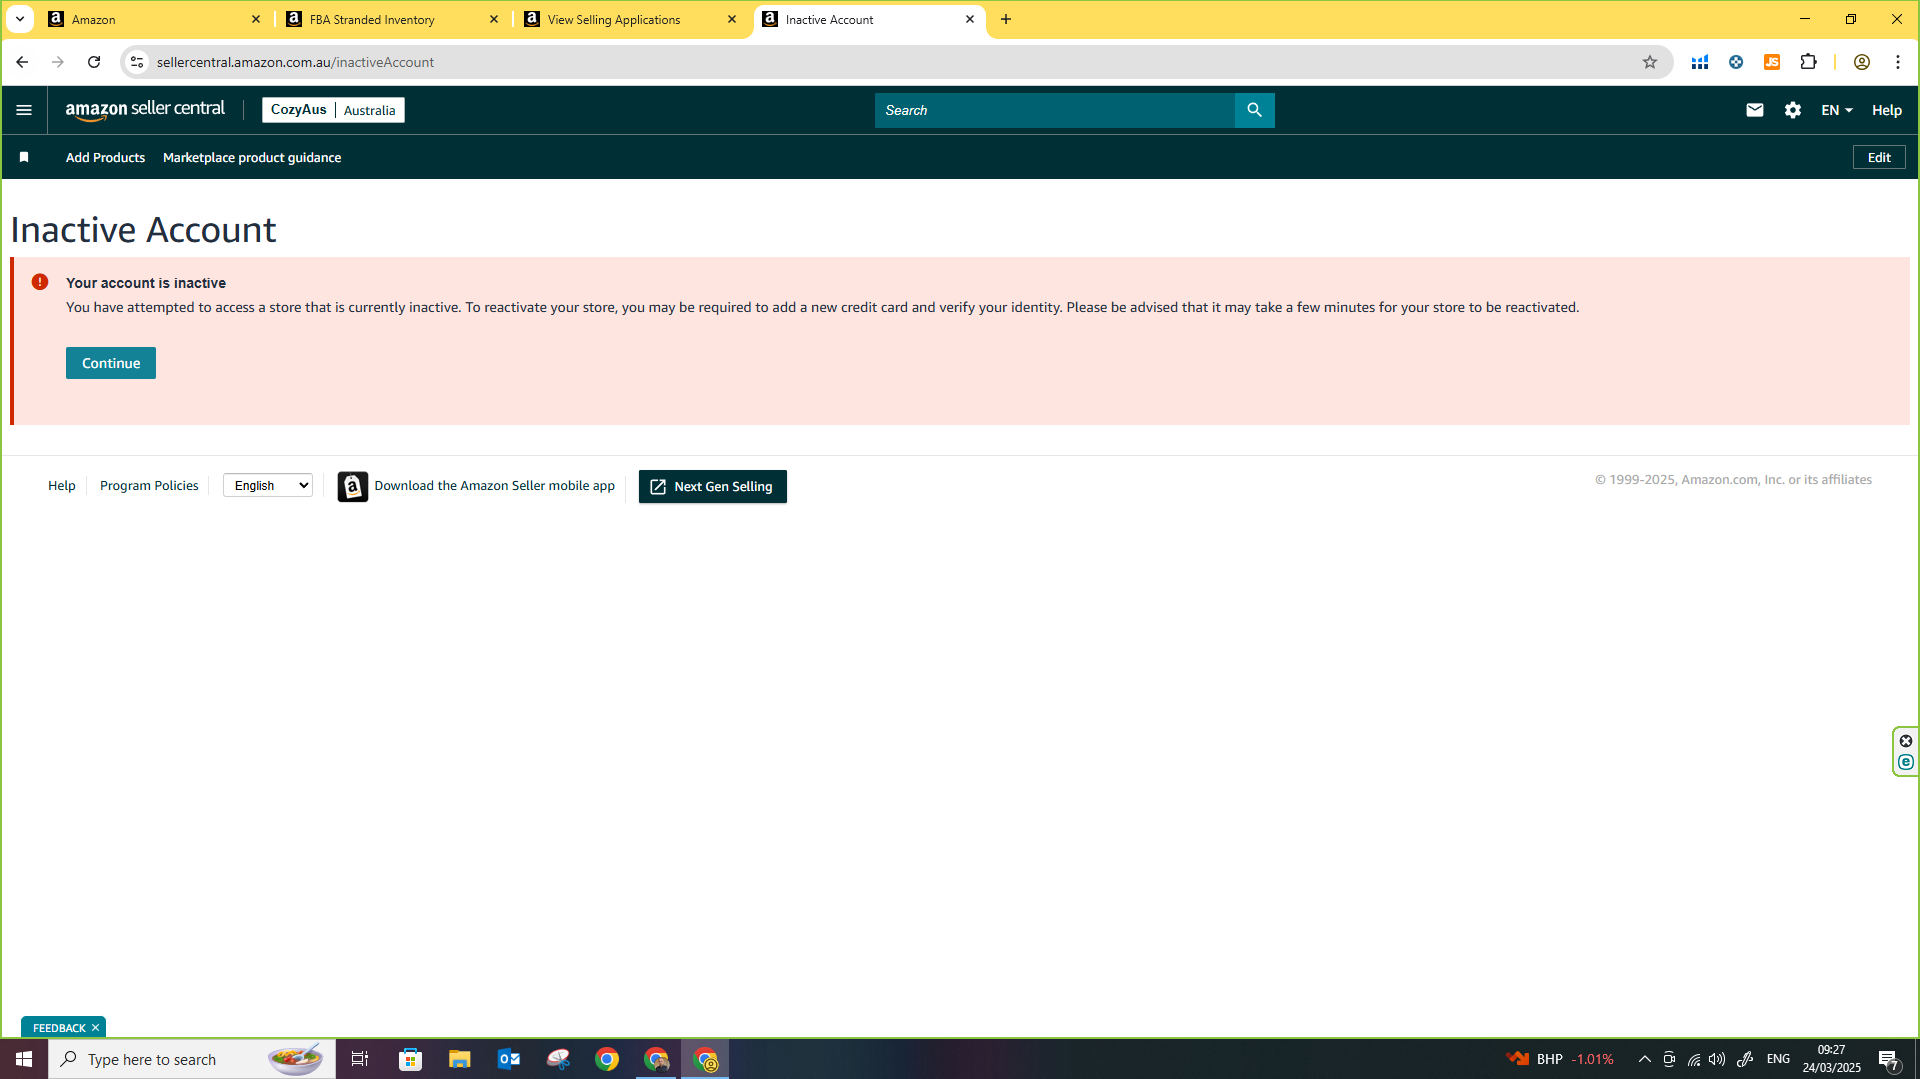This screenshot has width=1920, height=1079.
Task: Click the red error alert icon
Action: click(40, 282)
